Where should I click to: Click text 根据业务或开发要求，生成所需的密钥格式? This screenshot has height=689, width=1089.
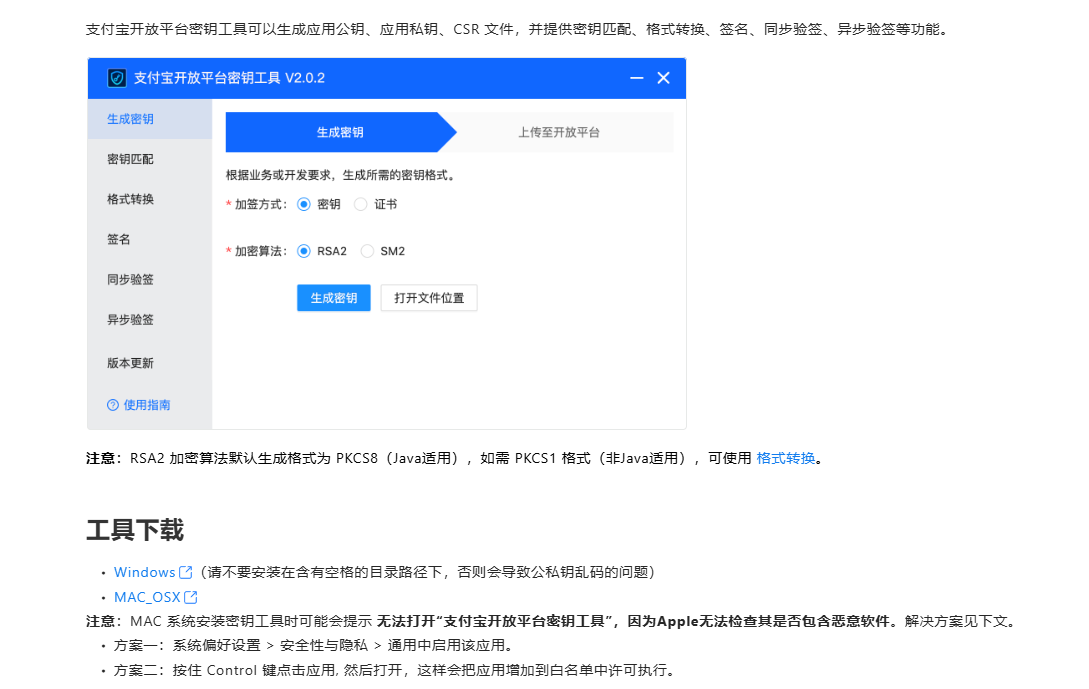click(340, 175)
